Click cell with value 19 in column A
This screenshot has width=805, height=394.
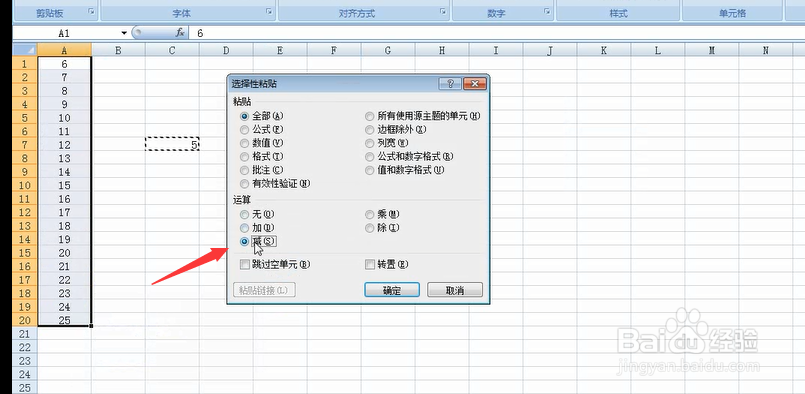pos(64,239)
